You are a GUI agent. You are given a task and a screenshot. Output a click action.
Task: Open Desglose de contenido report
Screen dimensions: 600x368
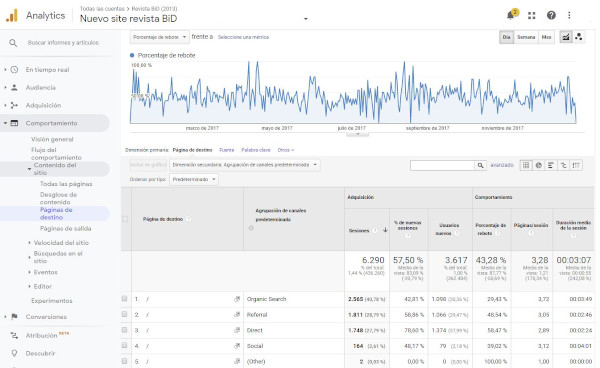(59, 198)
